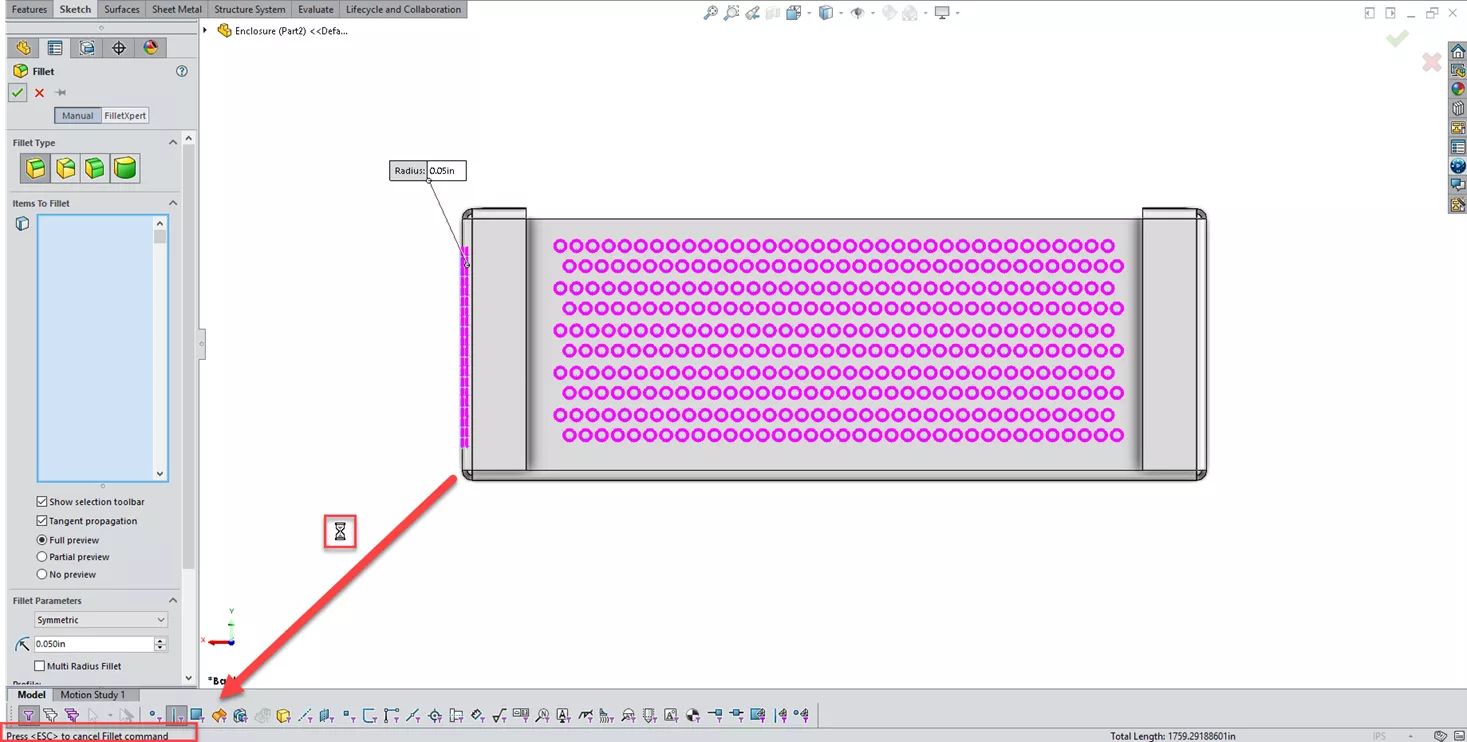This screenshot has height=742, width=1467.
Task: Accept the fillet with the green checkmark
Action: click(x=17, y=93)
